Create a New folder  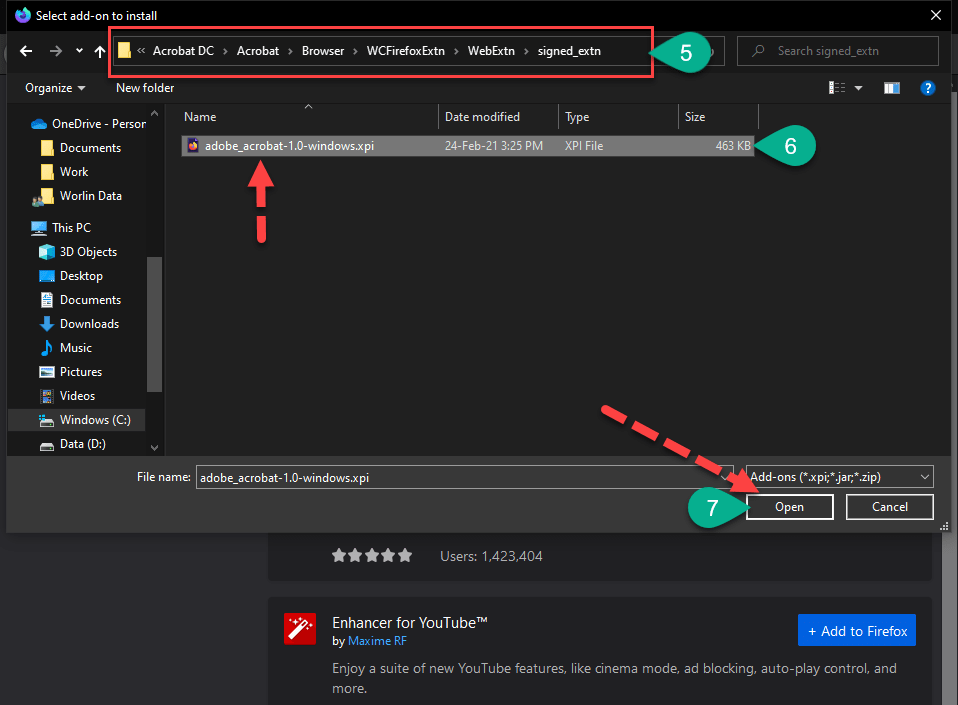click(x=145, y=88)
